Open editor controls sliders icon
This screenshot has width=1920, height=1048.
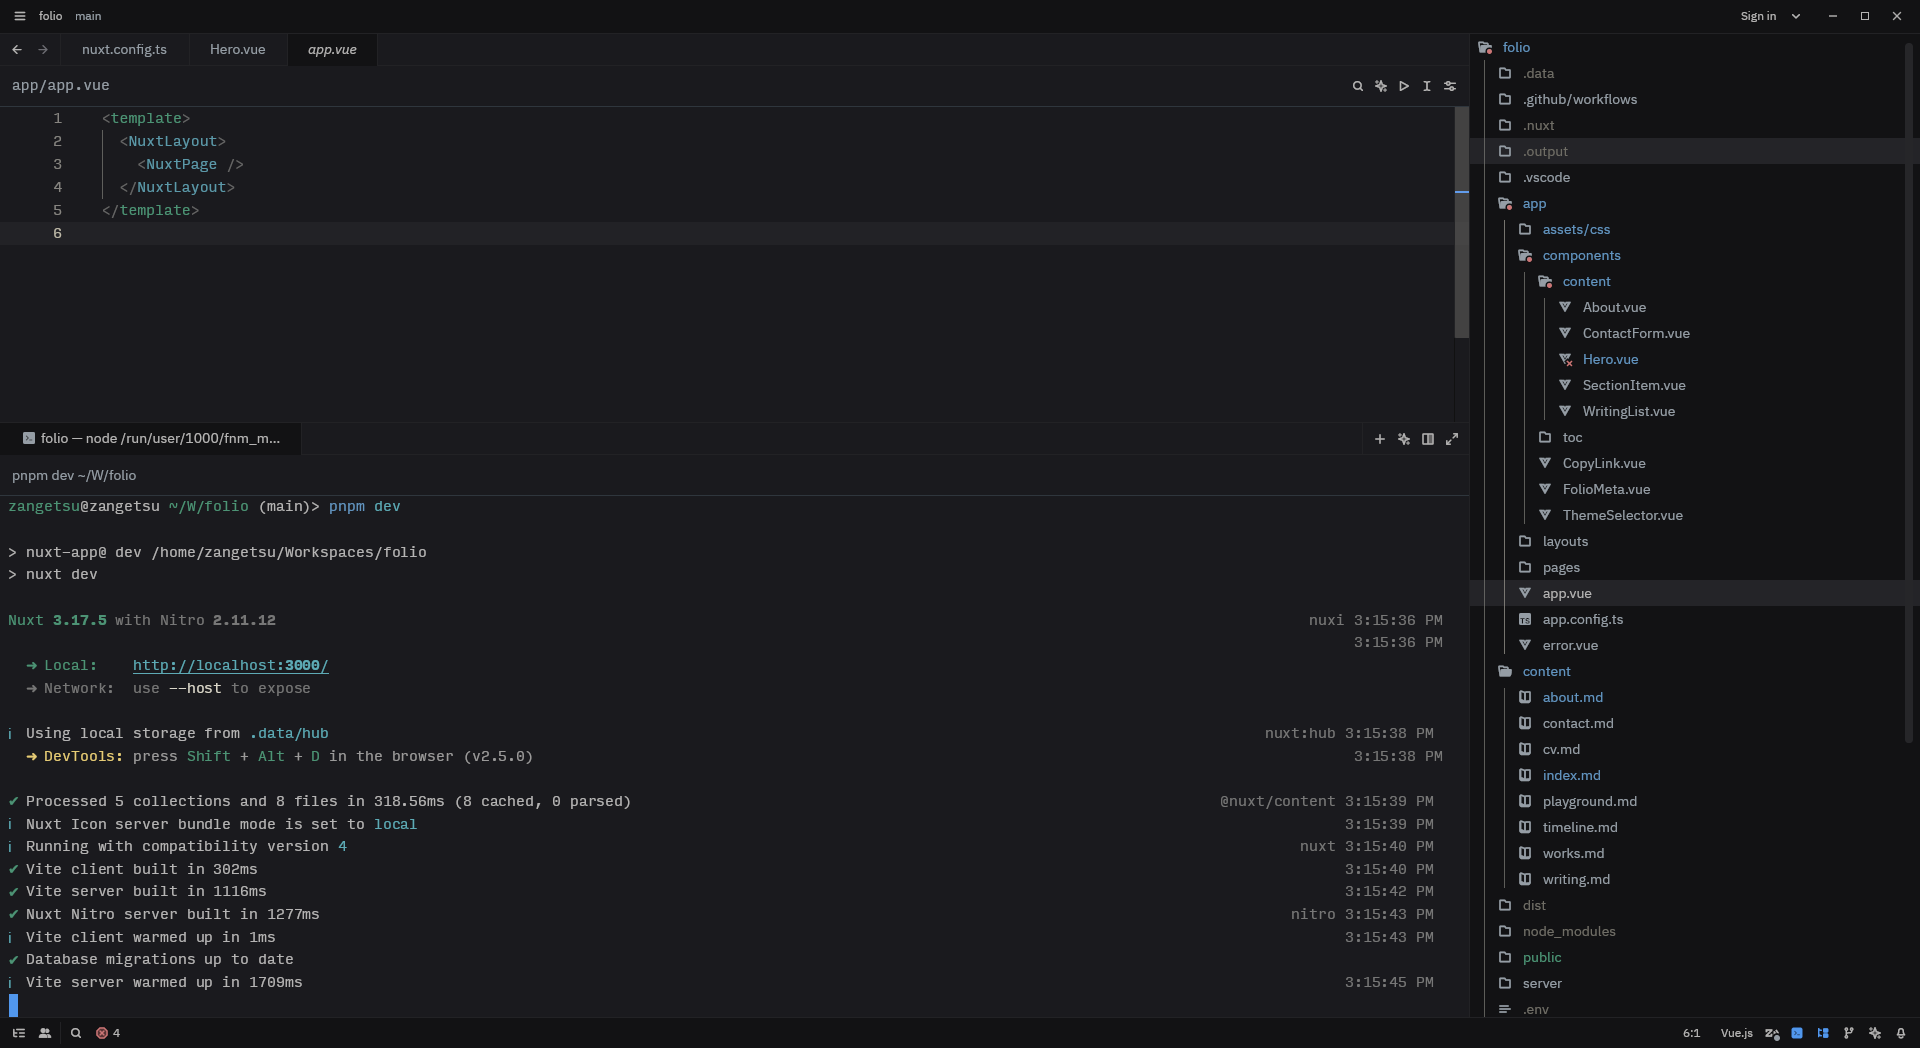[1450, 86]
